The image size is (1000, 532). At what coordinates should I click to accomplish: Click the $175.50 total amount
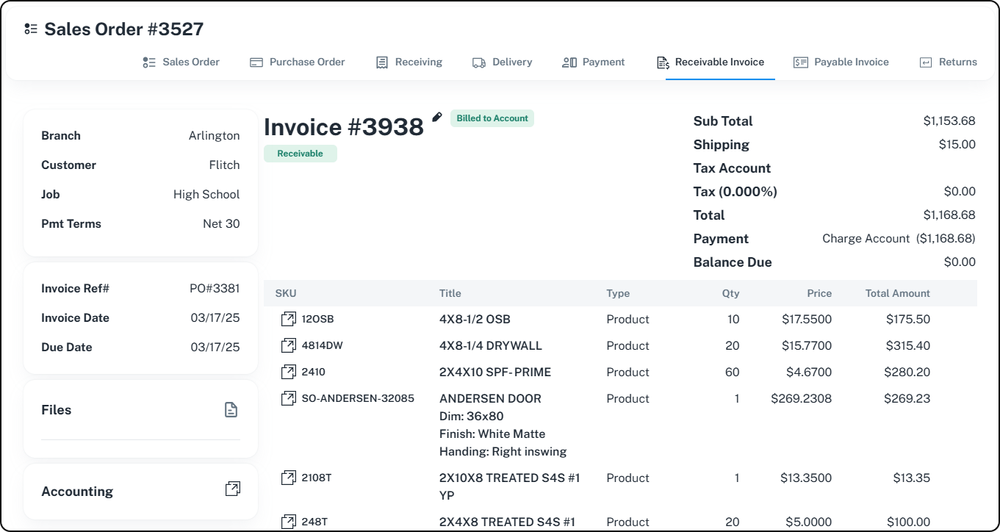(908, 319)
